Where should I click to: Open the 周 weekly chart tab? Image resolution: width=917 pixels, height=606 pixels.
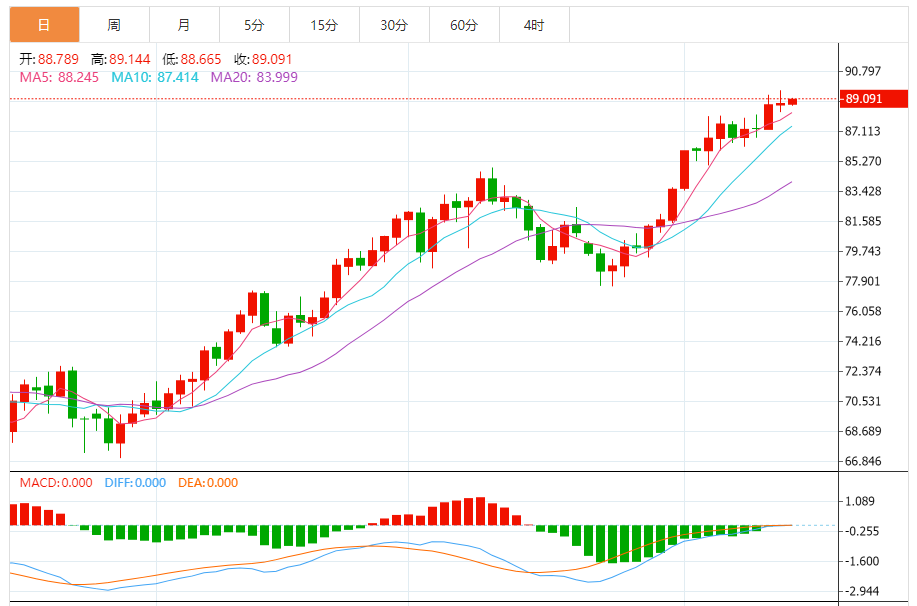[x=114, y=25]
